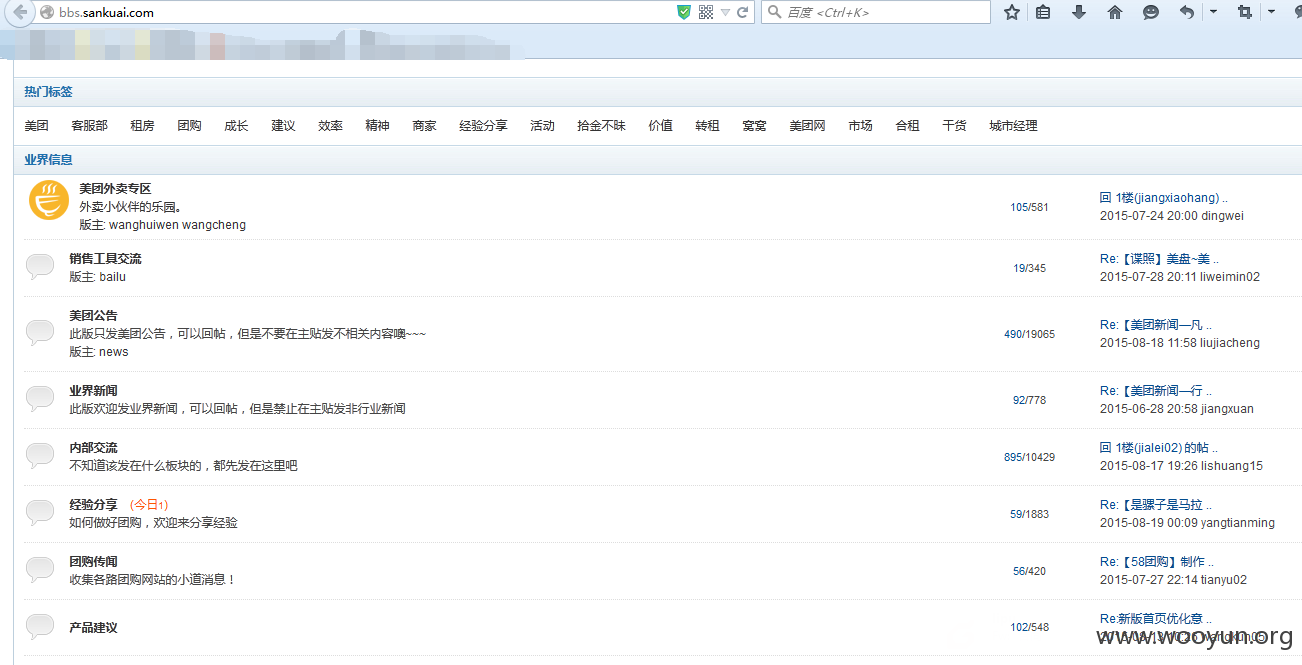This screenshot has height=665, width=1302.
Task: Click speech bubble icon beside 团购传闻
Action: click(x=40, y=570)
